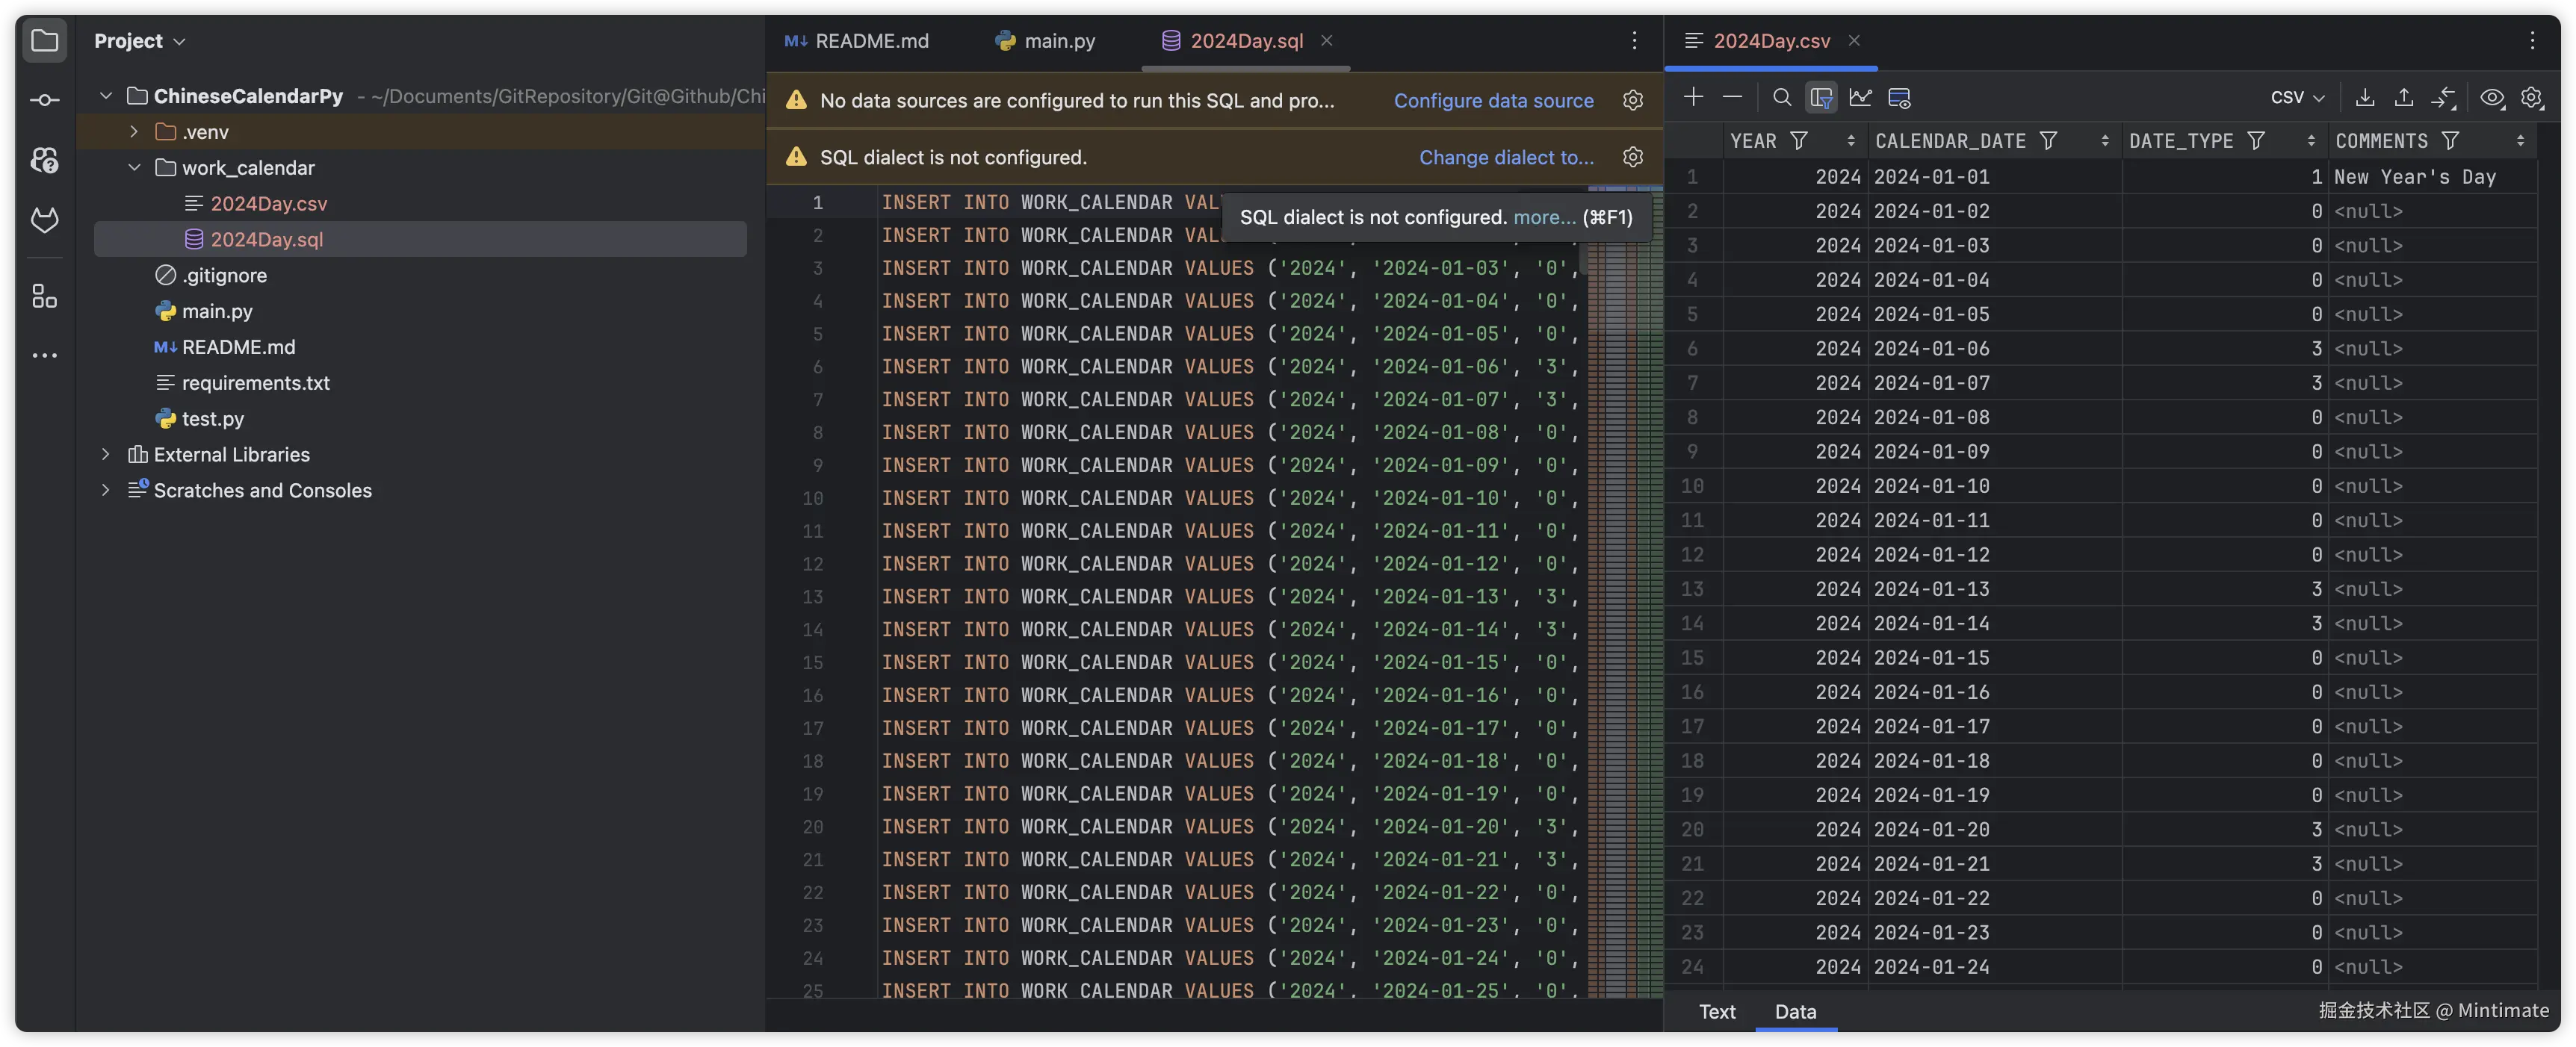2576x1047 pixels.
Task: Open the commit tool window icon
Action: point(44,100)
